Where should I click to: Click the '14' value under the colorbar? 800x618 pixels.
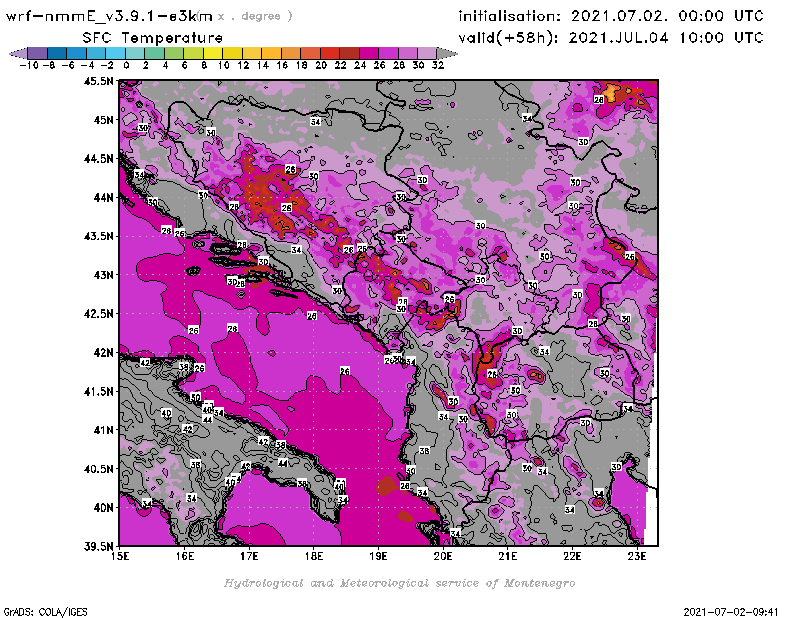[262, 65]
